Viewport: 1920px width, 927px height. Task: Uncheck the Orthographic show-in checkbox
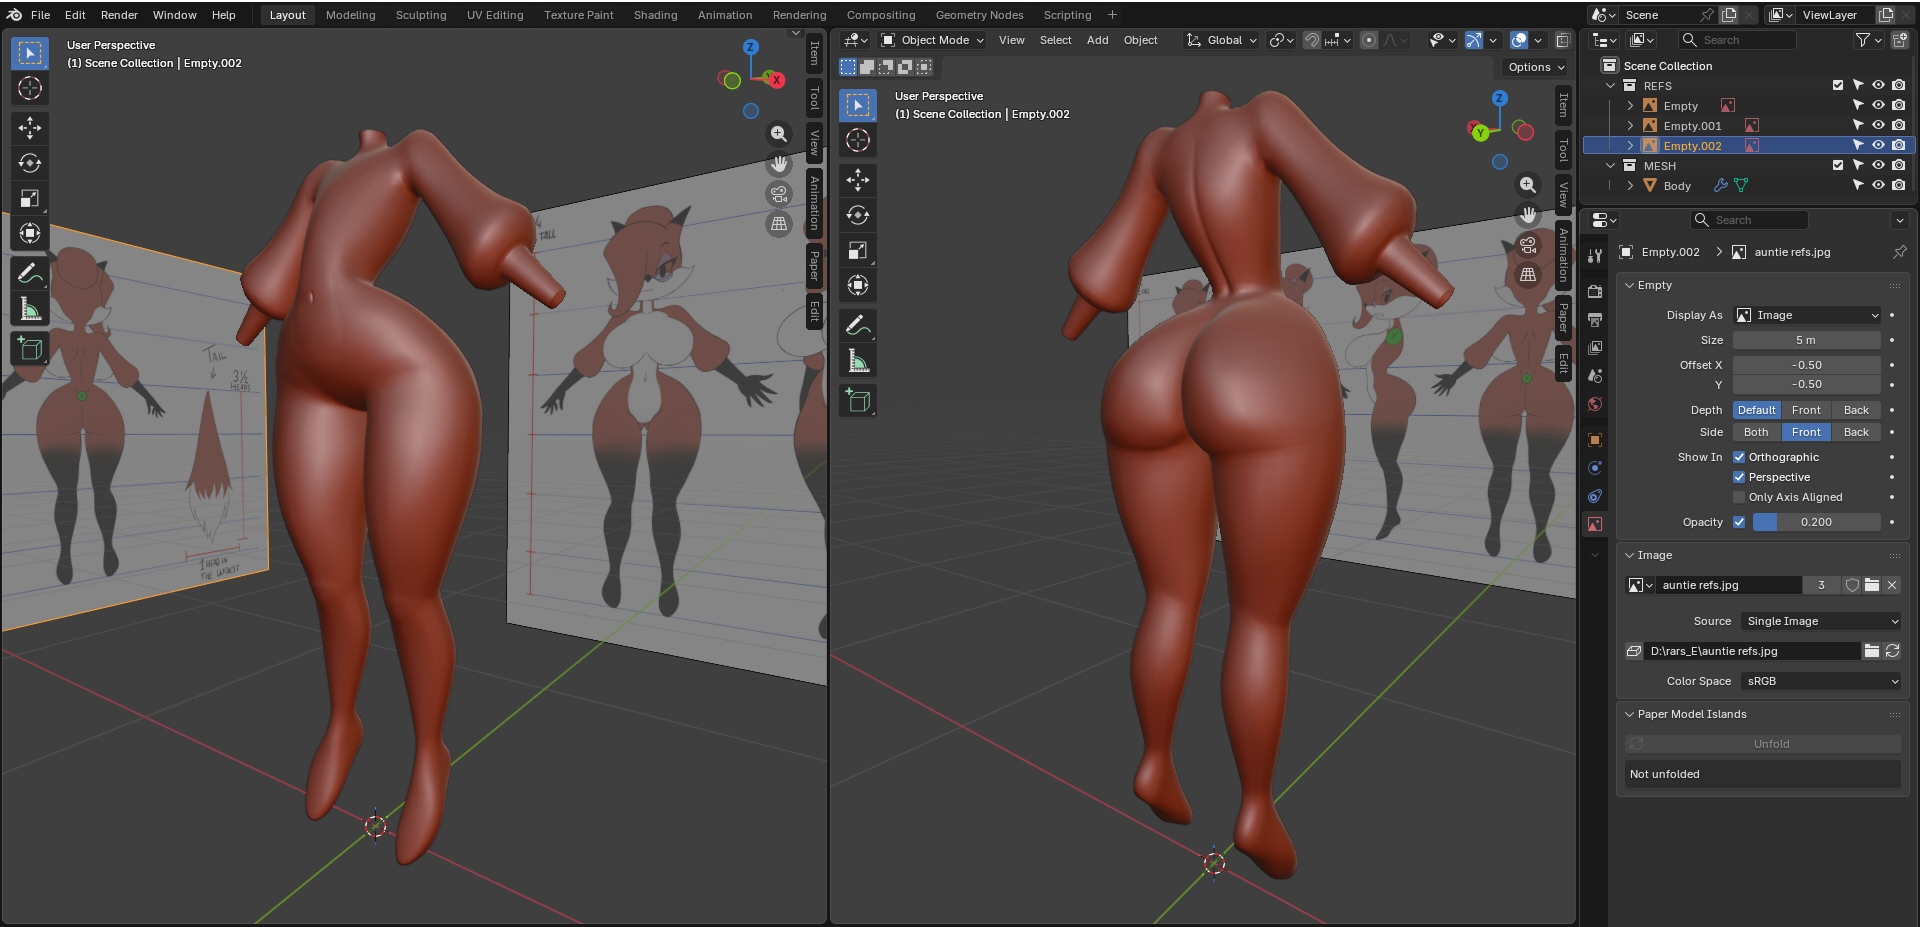pos(1739,457)
